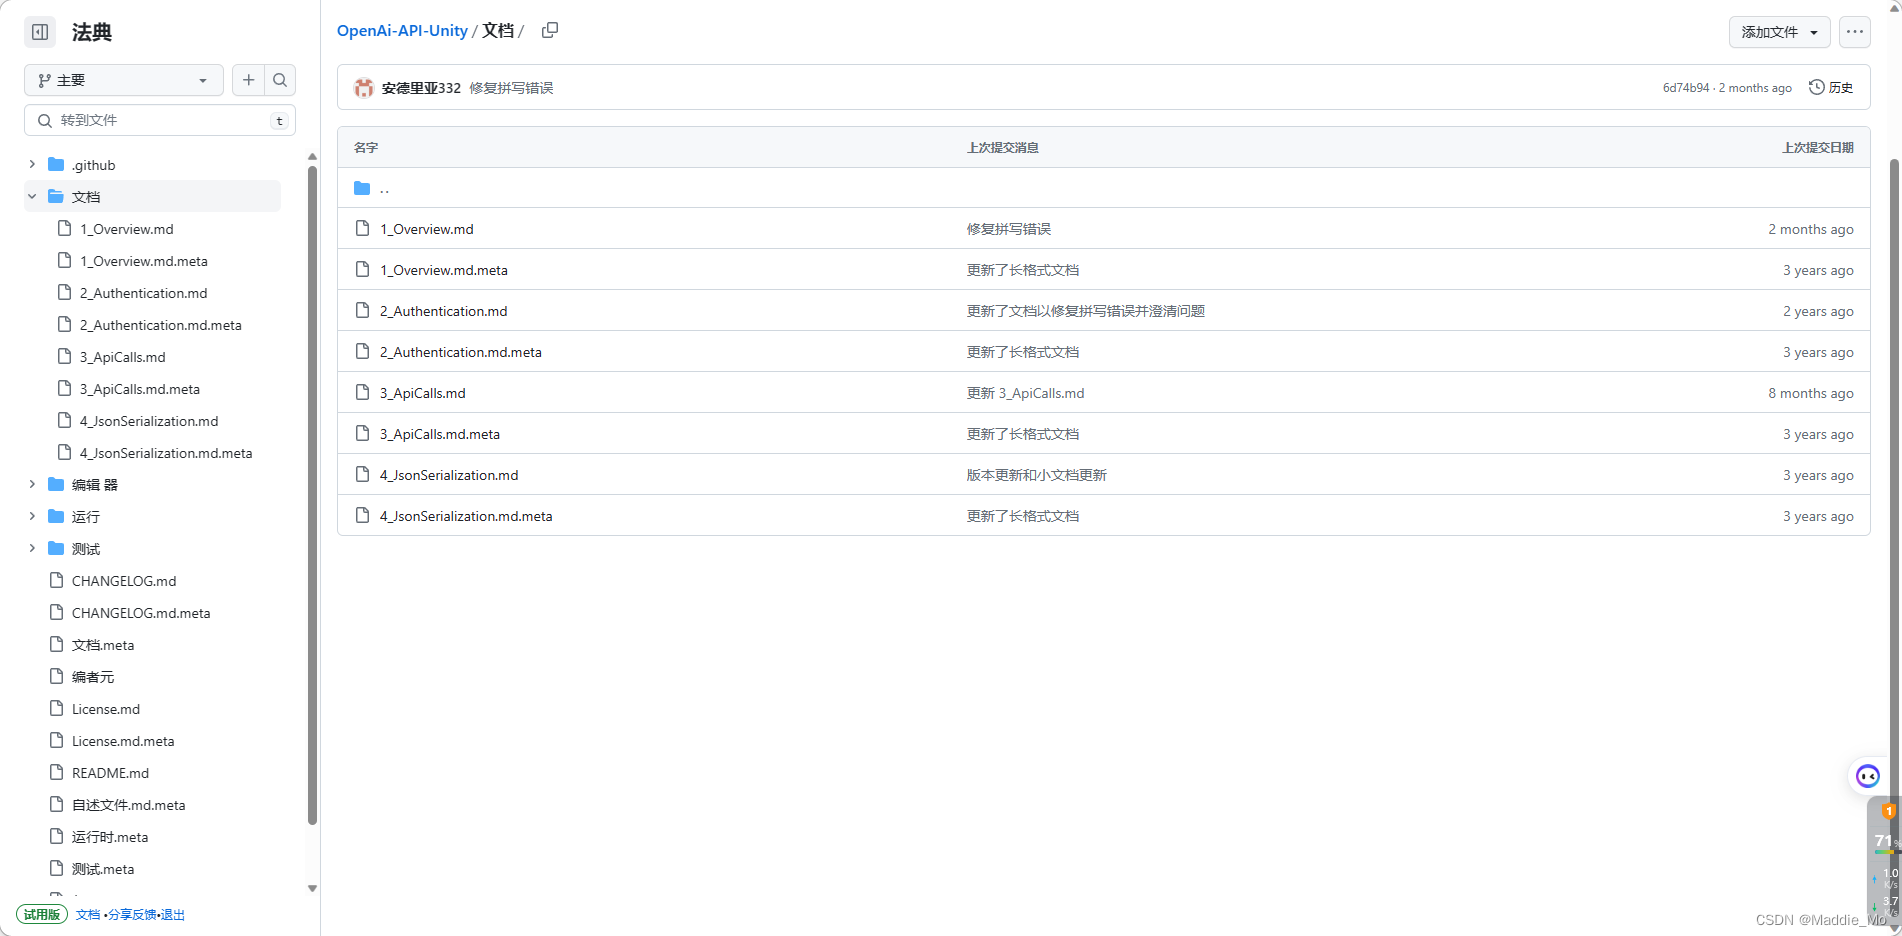Screen dimensions: 1902x936
Task: Click the 测试 folder icon in sidebar
Action: point(56,548)
